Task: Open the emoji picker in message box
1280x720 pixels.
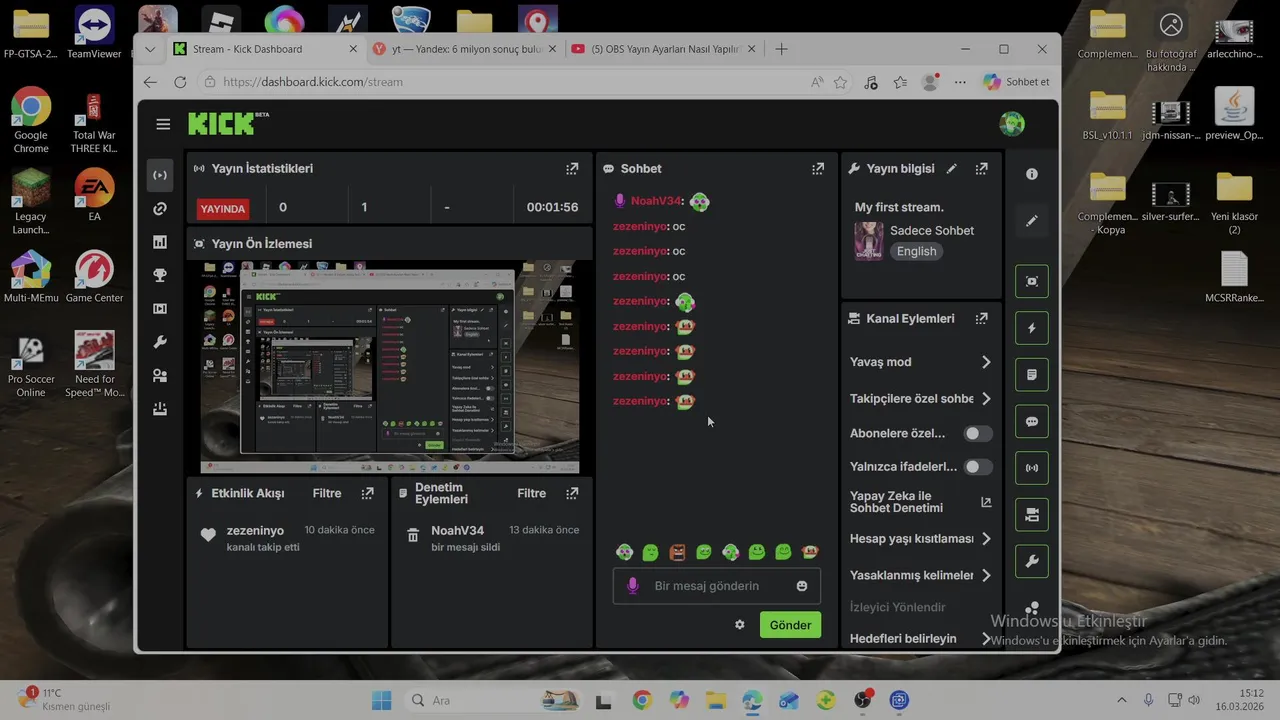Action: coord(802,586)
